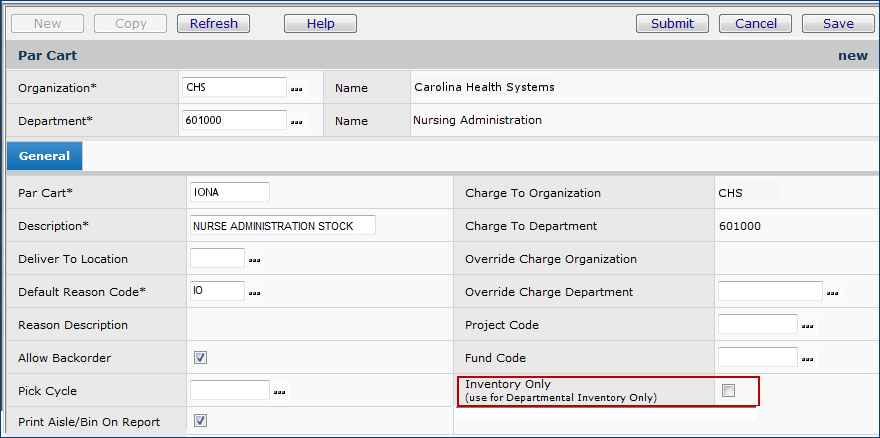The image size is (880, 438).
Task: Uncheck the Allow Backorder checkbox
Action: tap(200, 357)
